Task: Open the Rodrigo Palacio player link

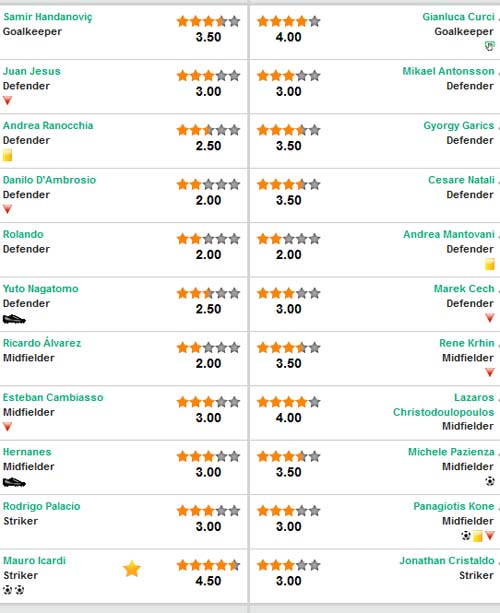Action: click(x=41, y=506)
